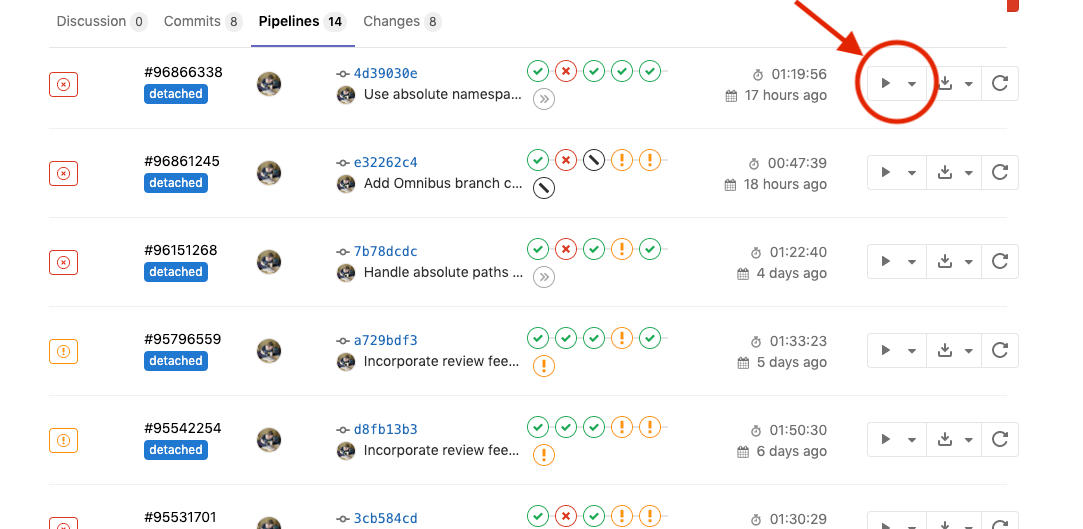Click the skipped stage icon in pipeline #96861245

coord(594,160)
